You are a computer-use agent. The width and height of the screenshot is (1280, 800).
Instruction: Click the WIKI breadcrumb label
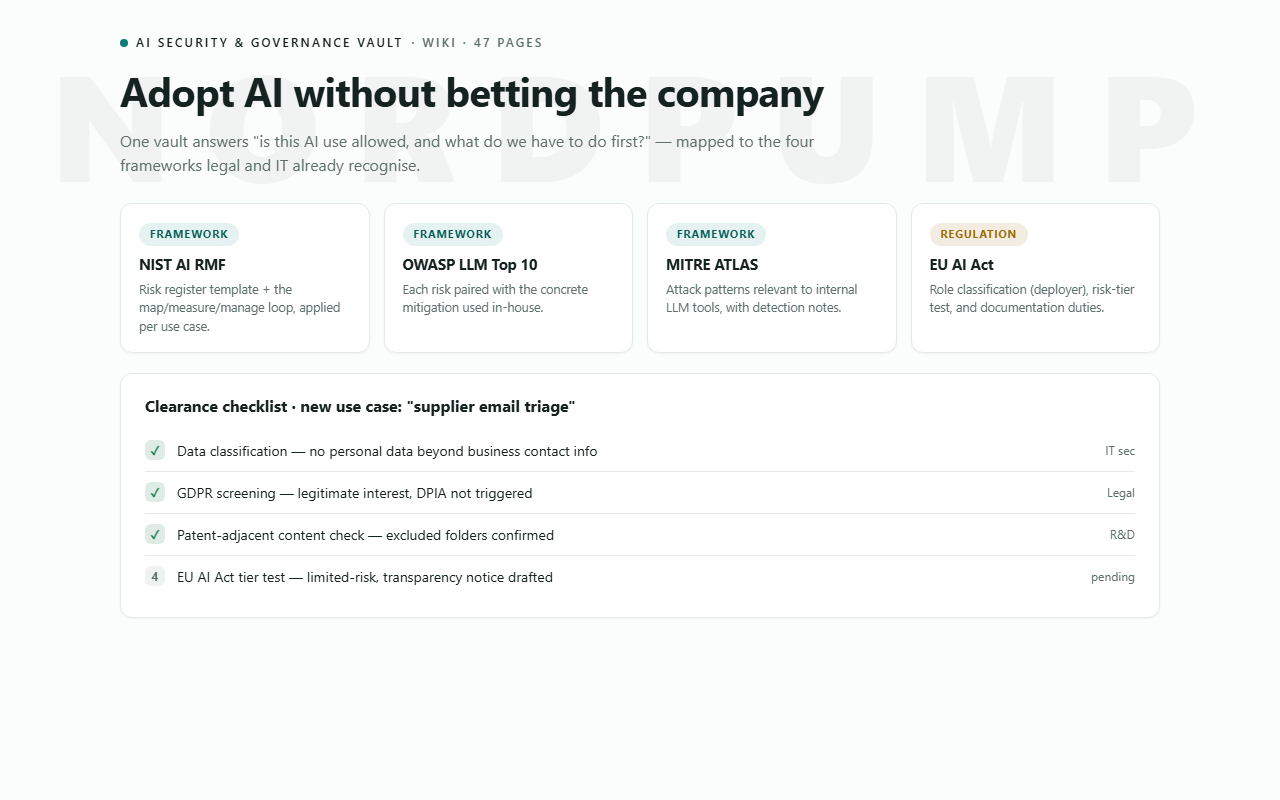(x=439, y=43)
